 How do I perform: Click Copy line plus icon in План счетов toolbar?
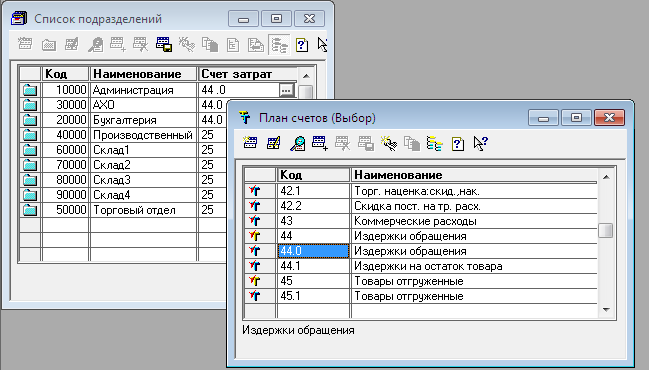coord(320,143)
